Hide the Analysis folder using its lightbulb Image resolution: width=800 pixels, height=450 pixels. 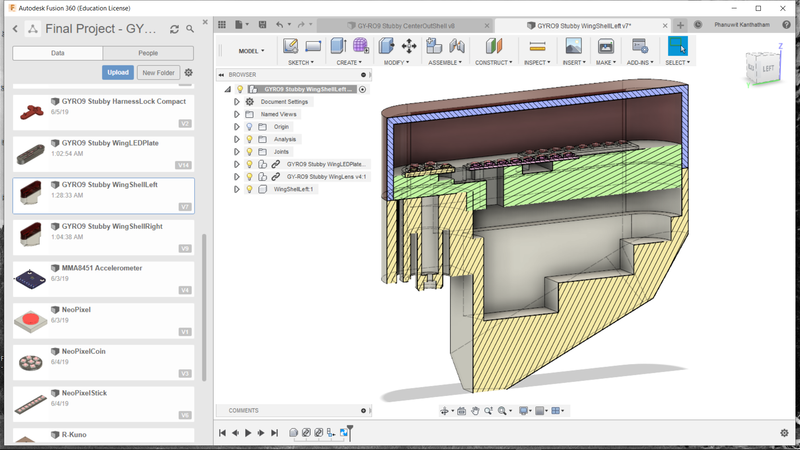click(x=249, y=139)
